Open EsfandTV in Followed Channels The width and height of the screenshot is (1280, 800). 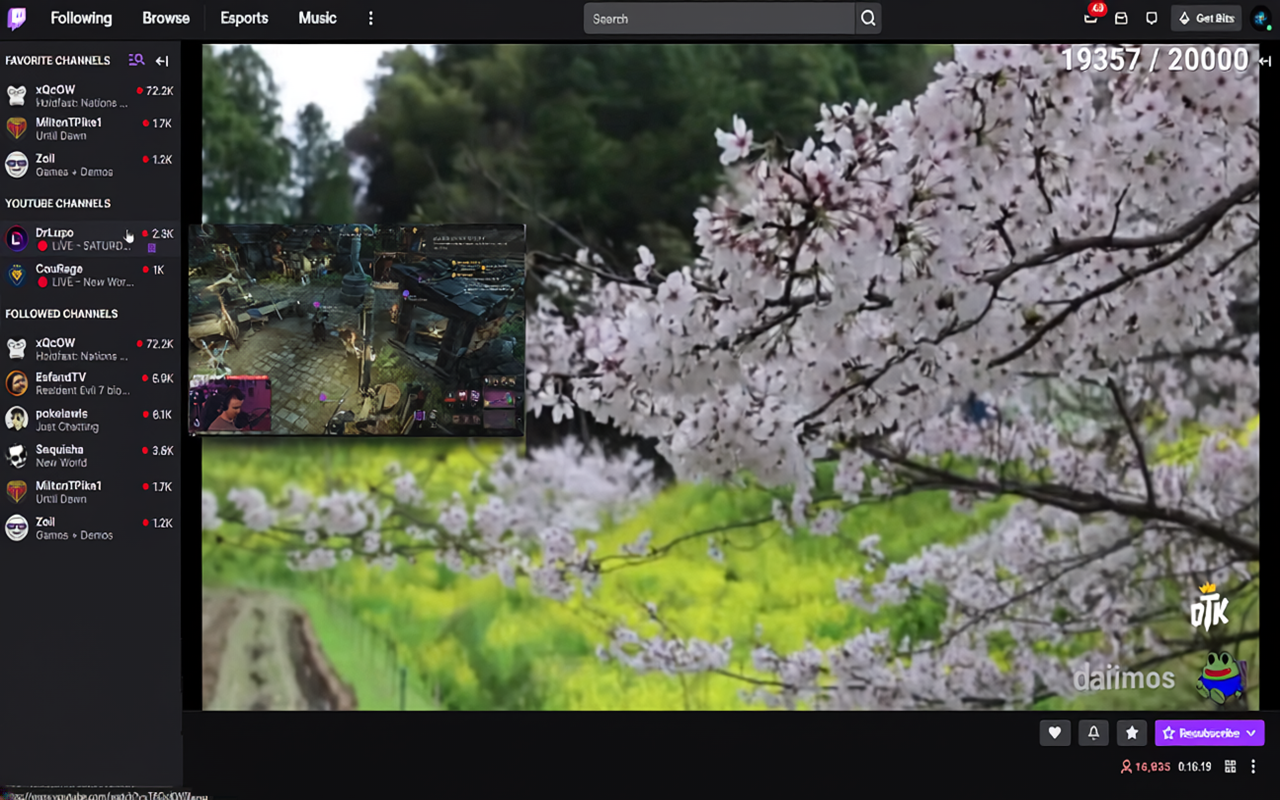90,383
